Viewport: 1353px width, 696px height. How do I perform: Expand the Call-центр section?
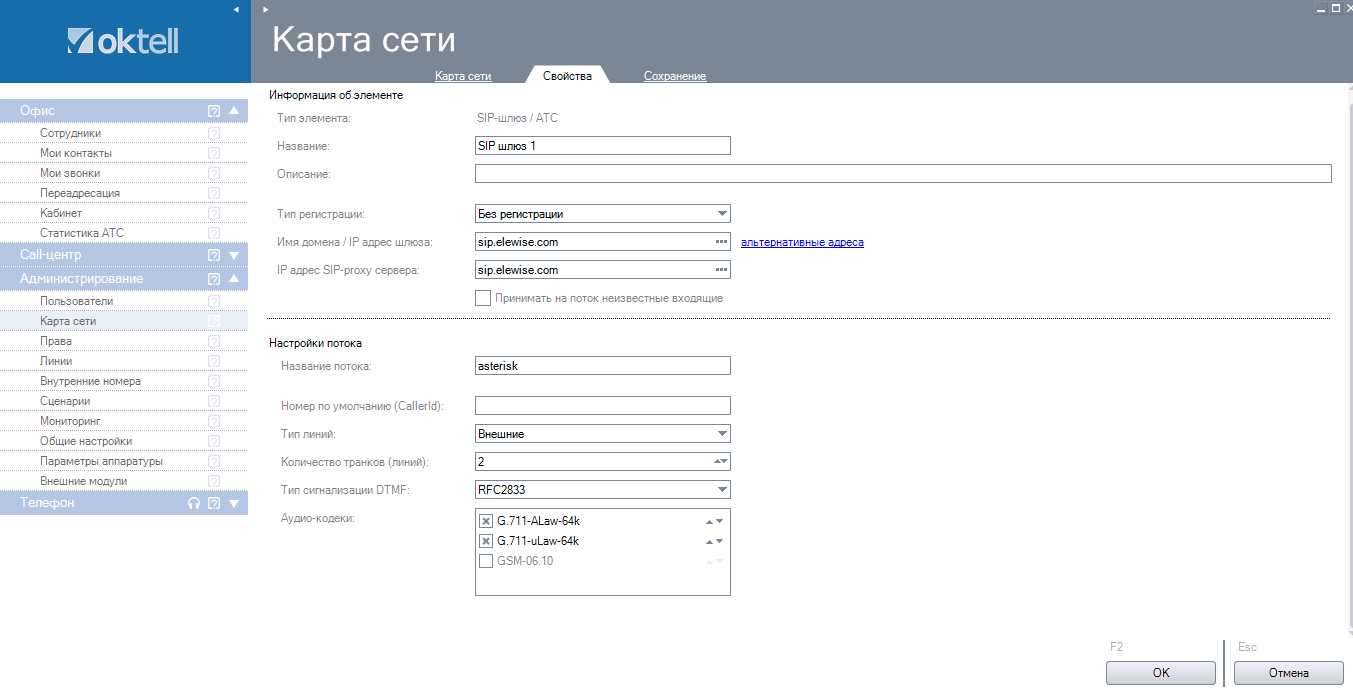234,255
